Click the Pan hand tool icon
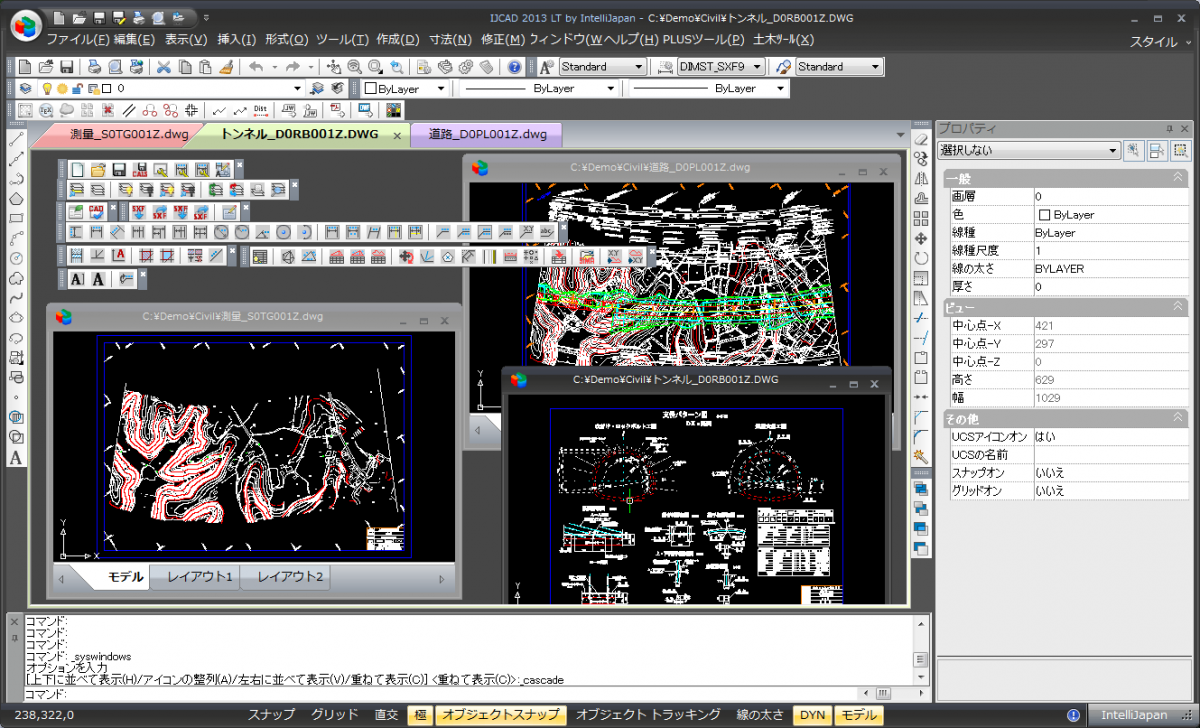 point(334,67)
